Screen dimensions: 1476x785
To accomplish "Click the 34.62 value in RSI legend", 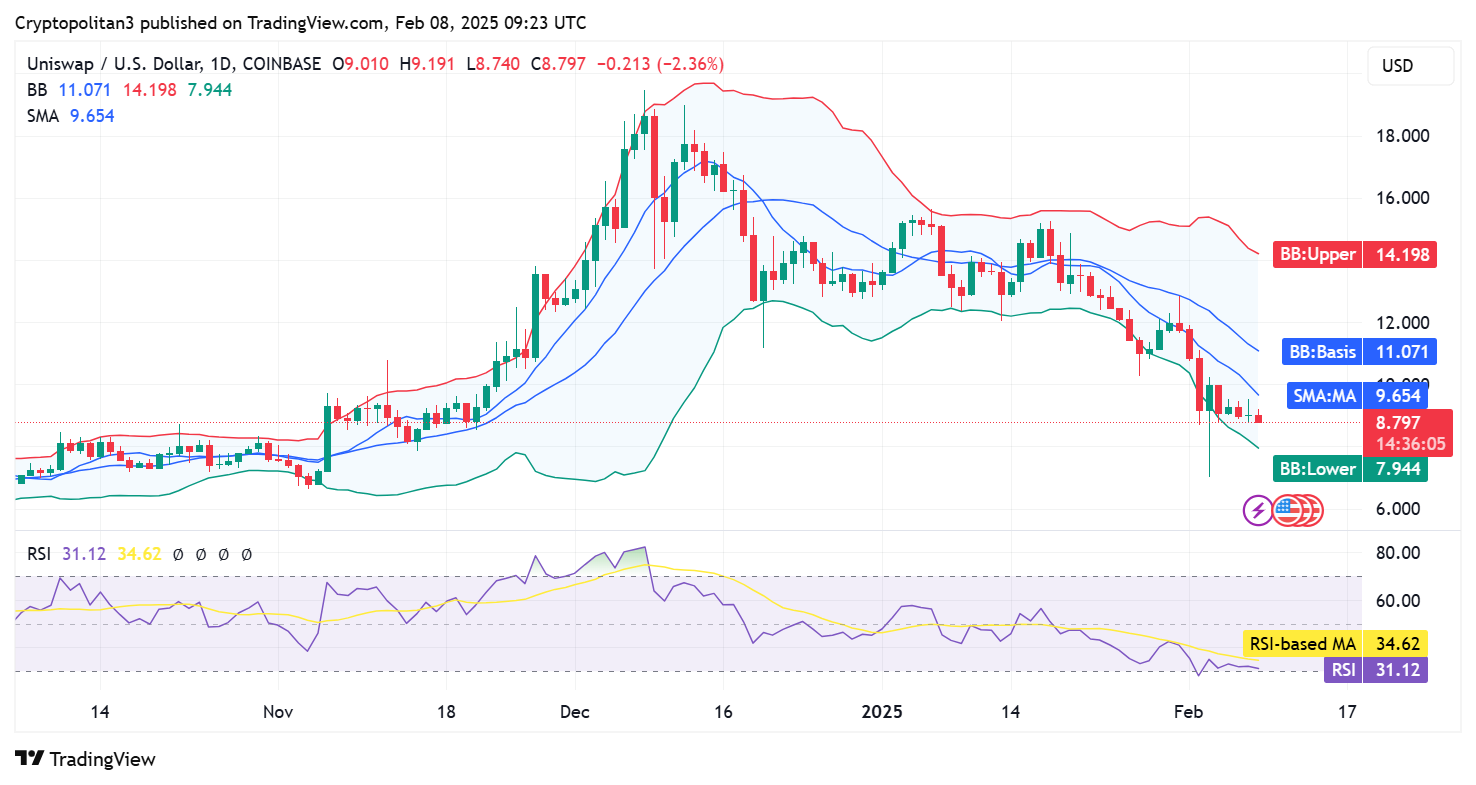I will click(141, 553).
